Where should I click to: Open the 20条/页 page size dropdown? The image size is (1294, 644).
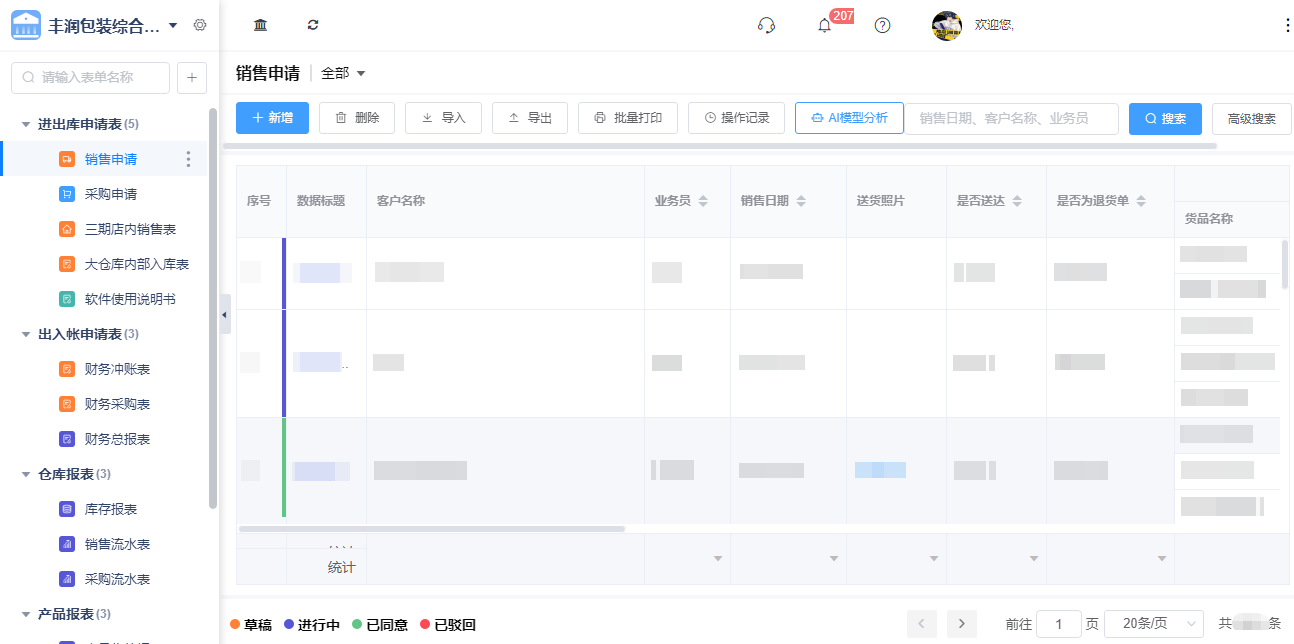tap(1154, 623)
